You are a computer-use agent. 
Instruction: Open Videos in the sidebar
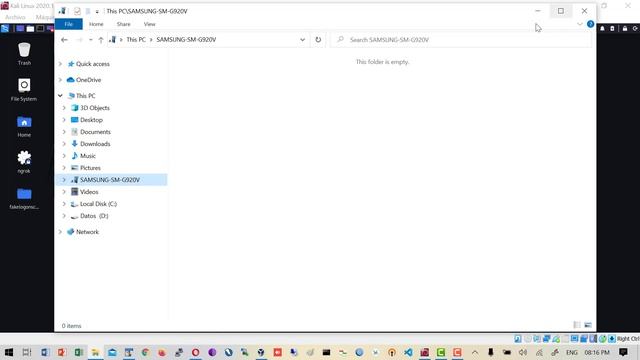click(89, 192)
